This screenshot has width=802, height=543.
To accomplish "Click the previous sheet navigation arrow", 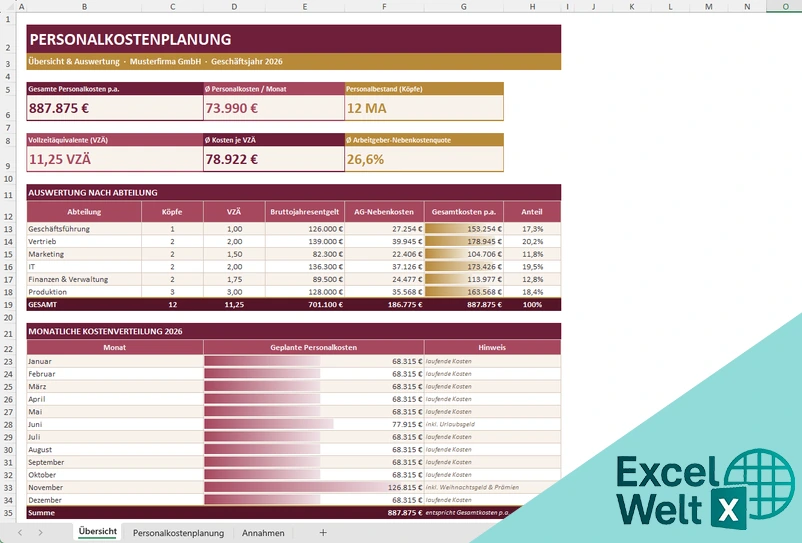I will (19, 532).
